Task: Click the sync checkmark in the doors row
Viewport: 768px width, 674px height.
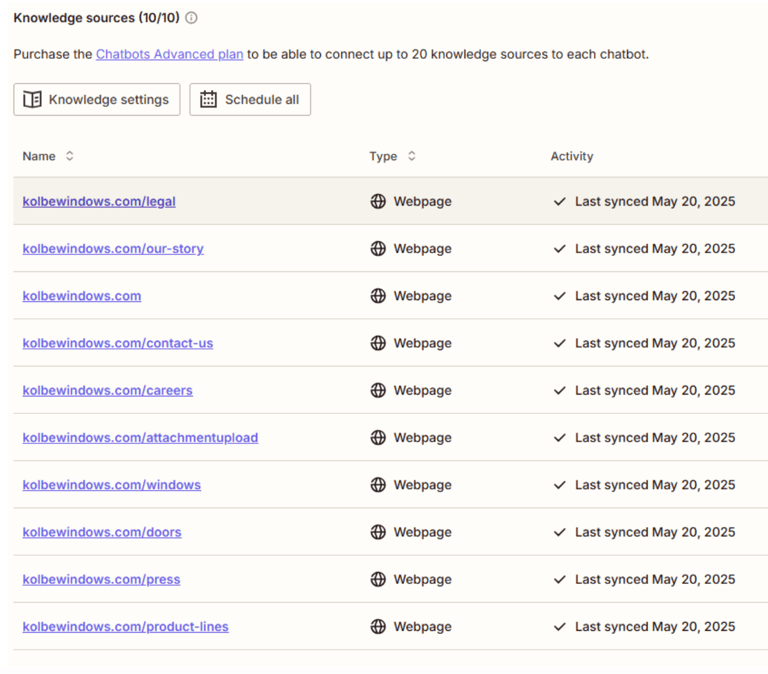Action: [x=560, y=532]
